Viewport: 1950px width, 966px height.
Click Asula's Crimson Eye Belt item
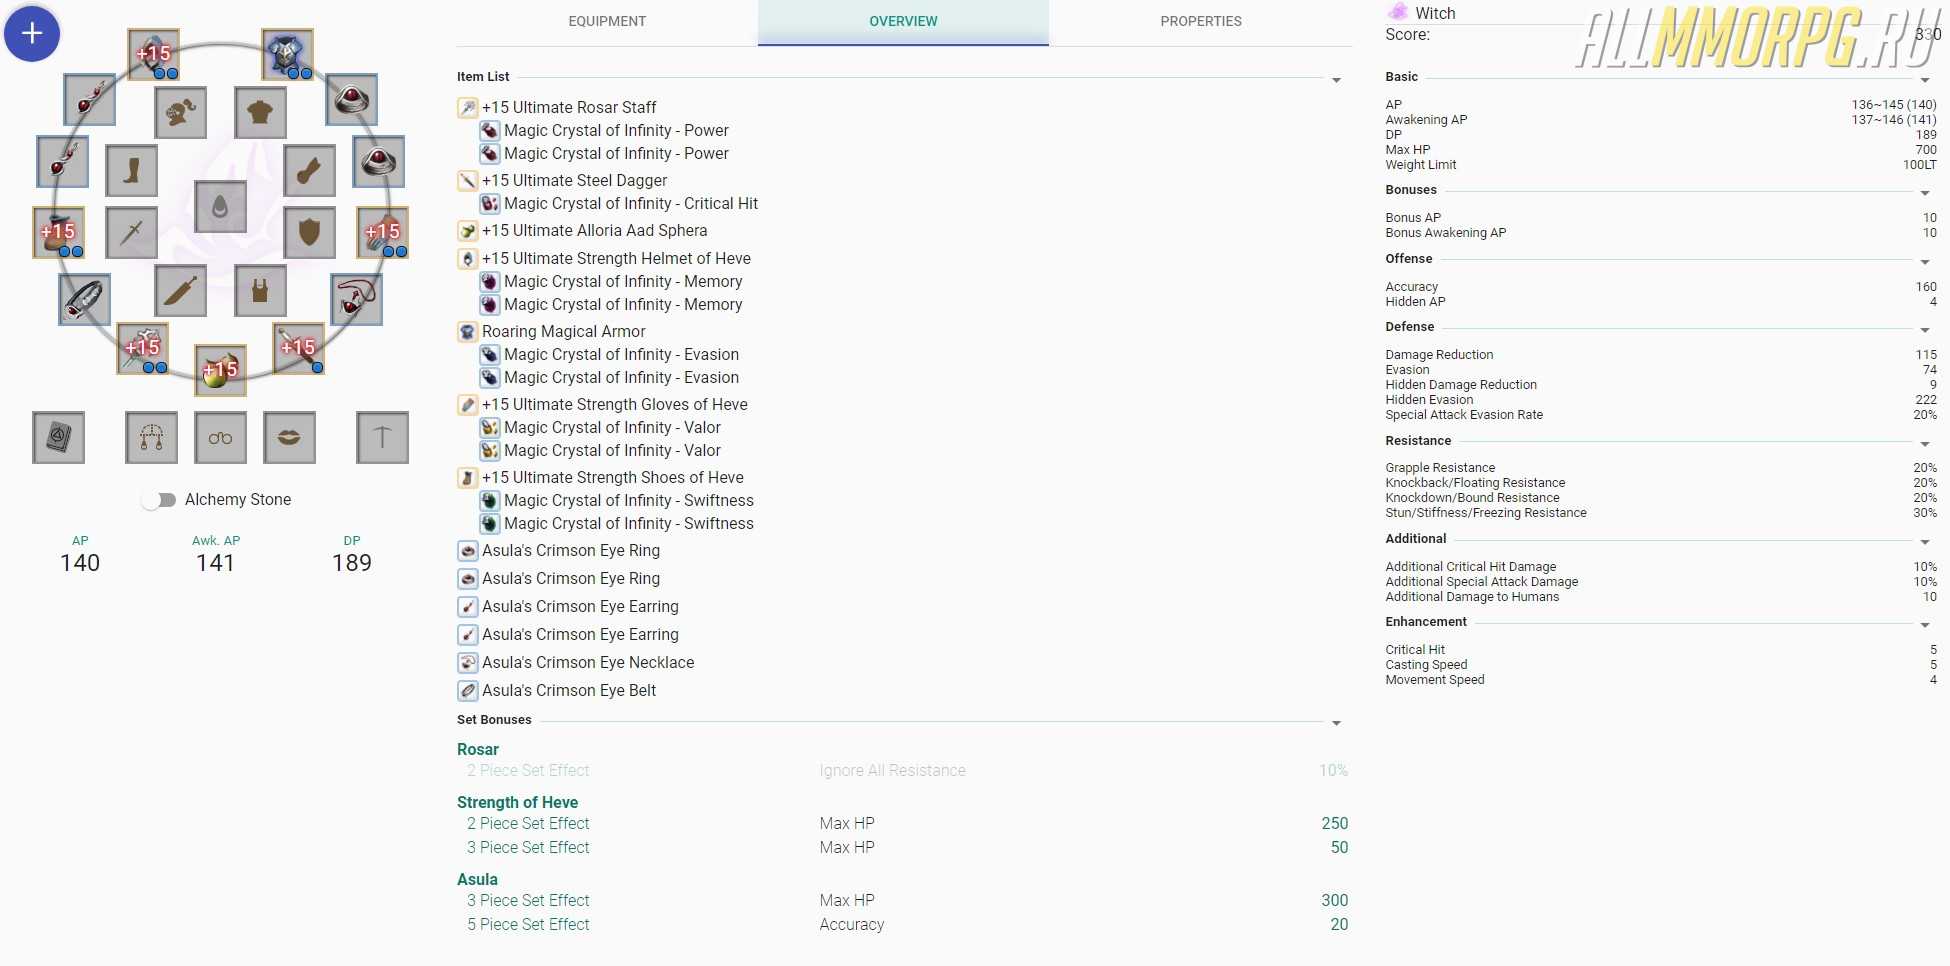tap(569, 690)
